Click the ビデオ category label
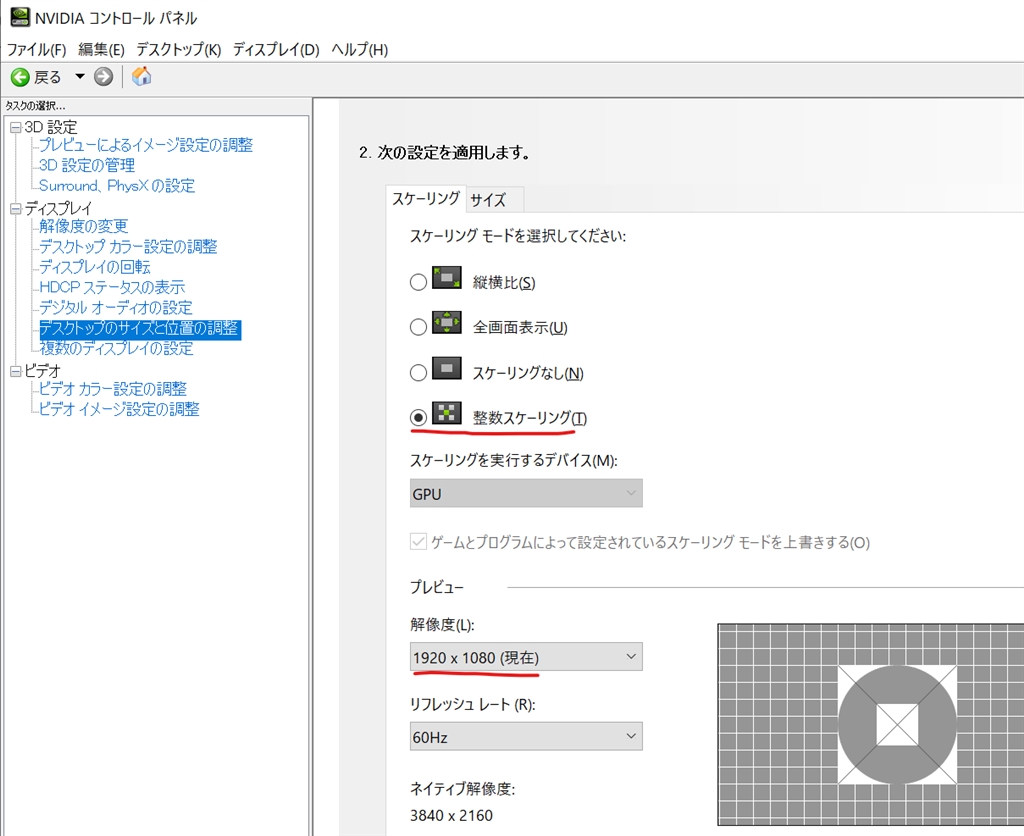Image resolution: width=1024 pixels, height=836 pixels. click(43, 371)
